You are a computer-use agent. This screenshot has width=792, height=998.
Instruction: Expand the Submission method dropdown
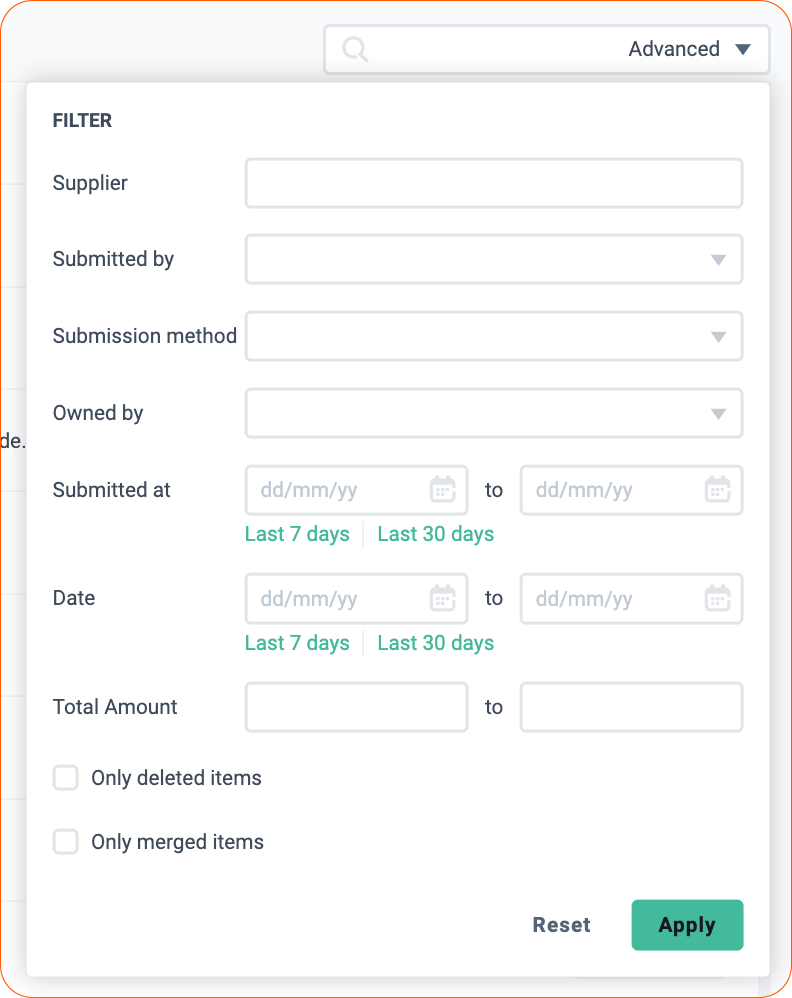494,336
